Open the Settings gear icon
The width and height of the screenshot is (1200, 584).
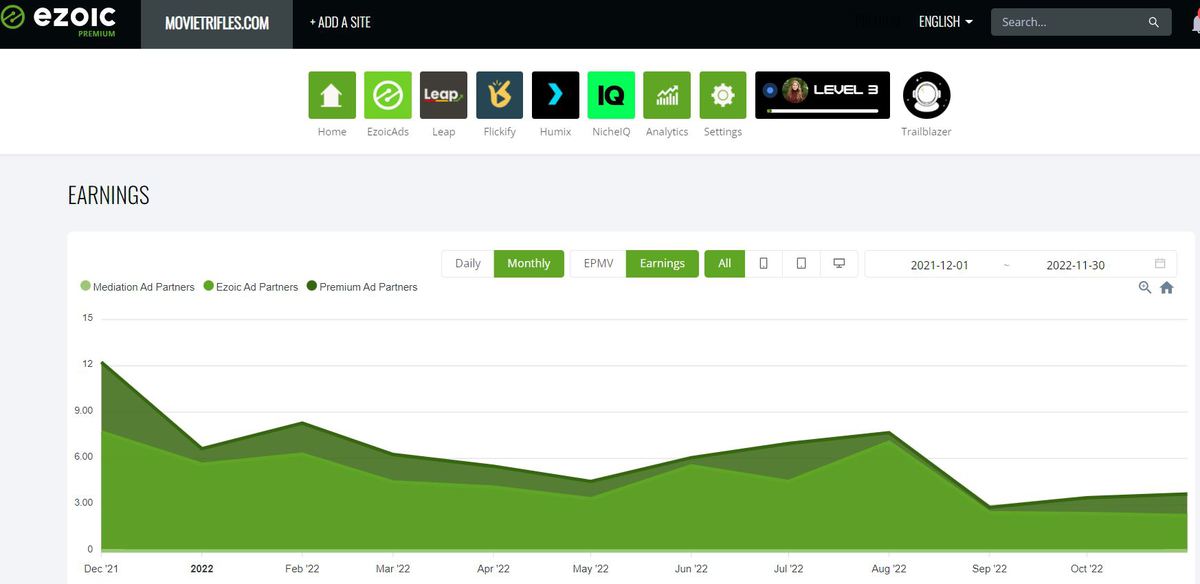point(723,95)
